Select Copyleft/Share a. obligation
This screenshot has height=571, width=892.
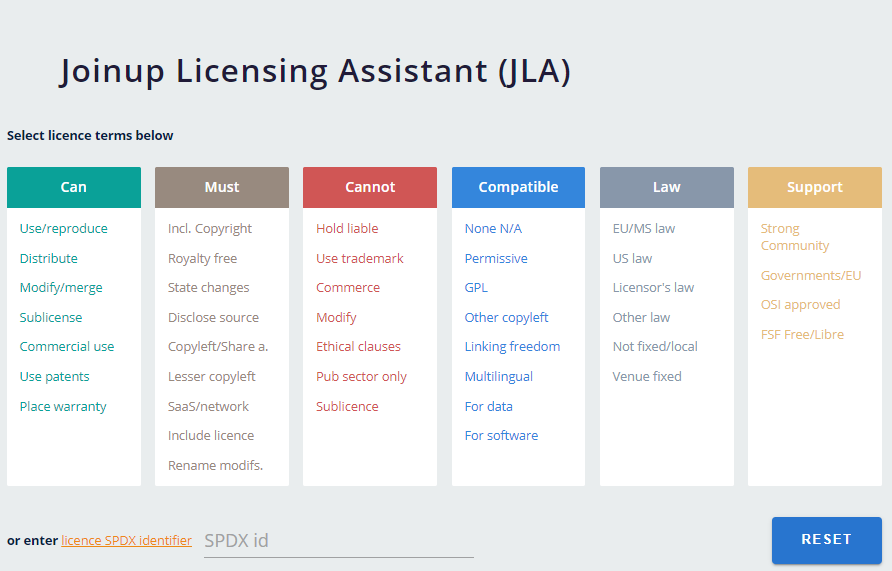pyautogui.click(x=218, y=346)
